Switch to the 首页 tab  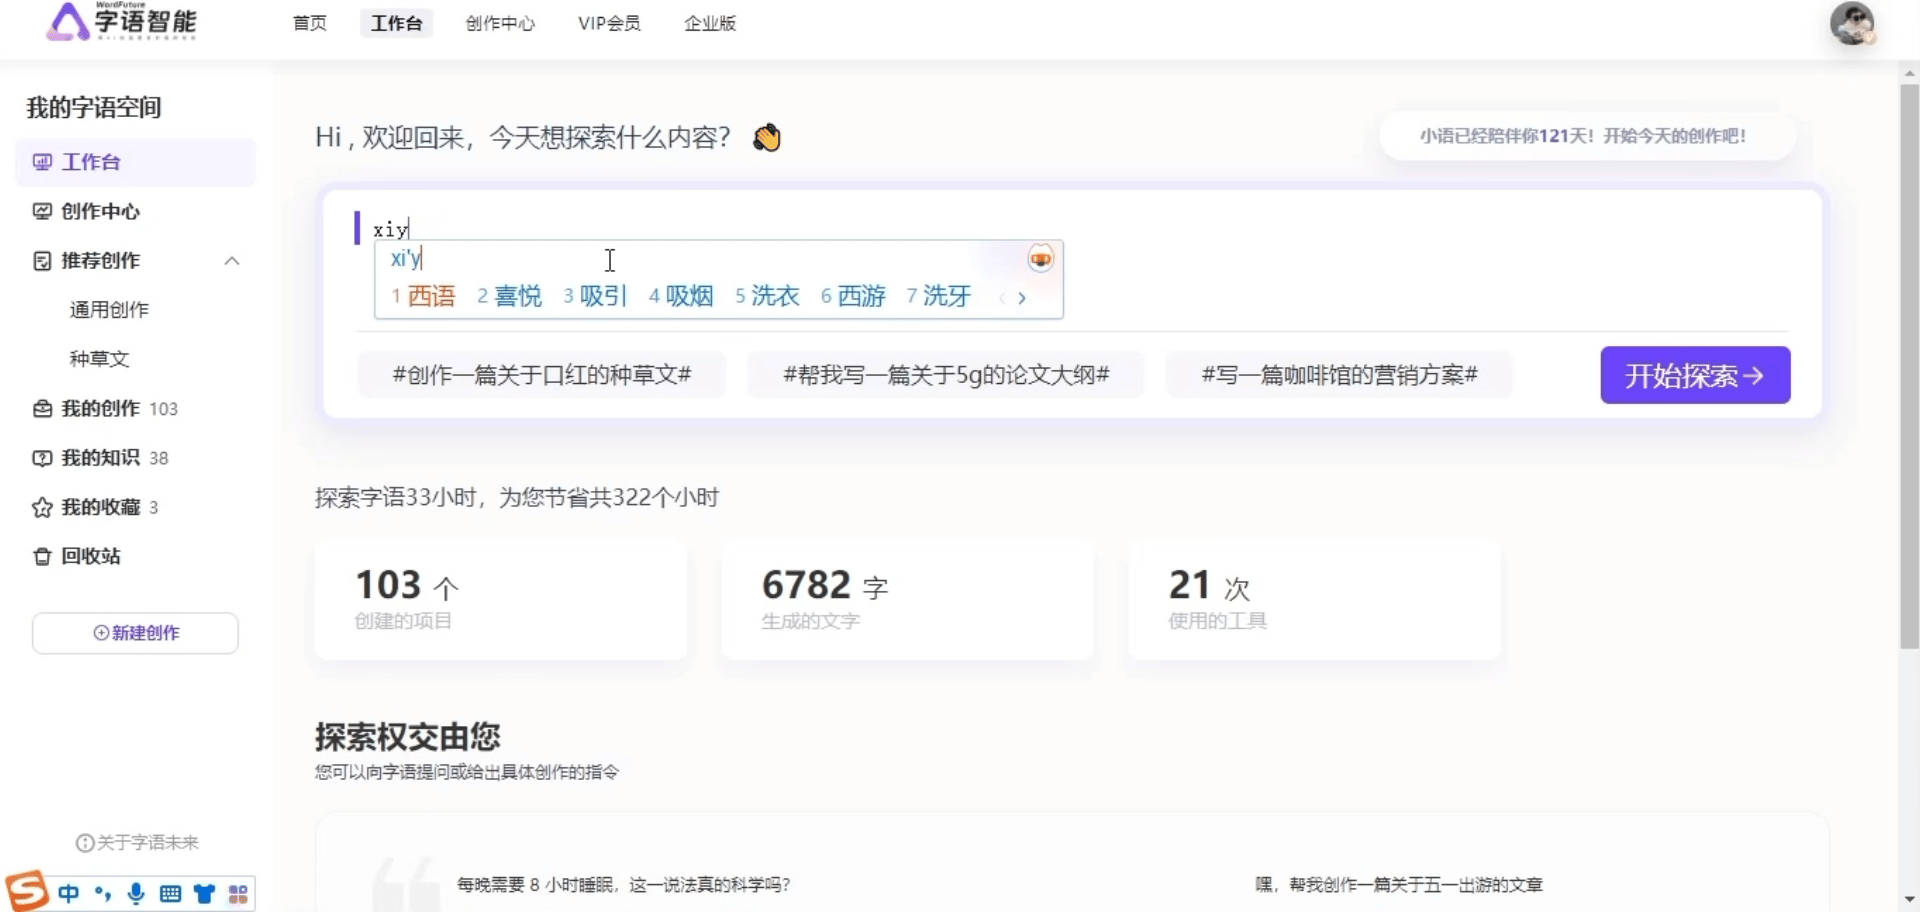tap(309, 23)
